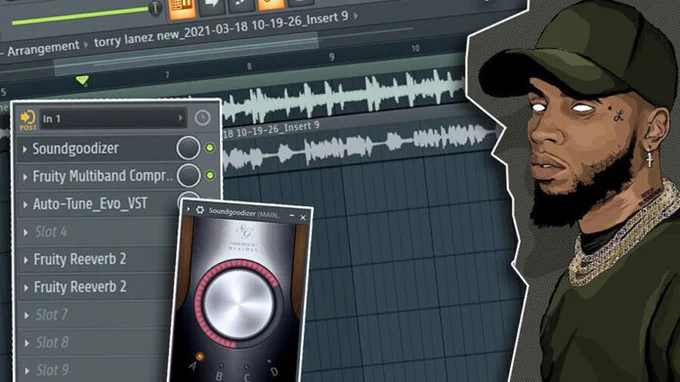Click bar 10 on the timeline ruler
The width and height of the screenshot is (680, 382).
click(x=415, y=48)
